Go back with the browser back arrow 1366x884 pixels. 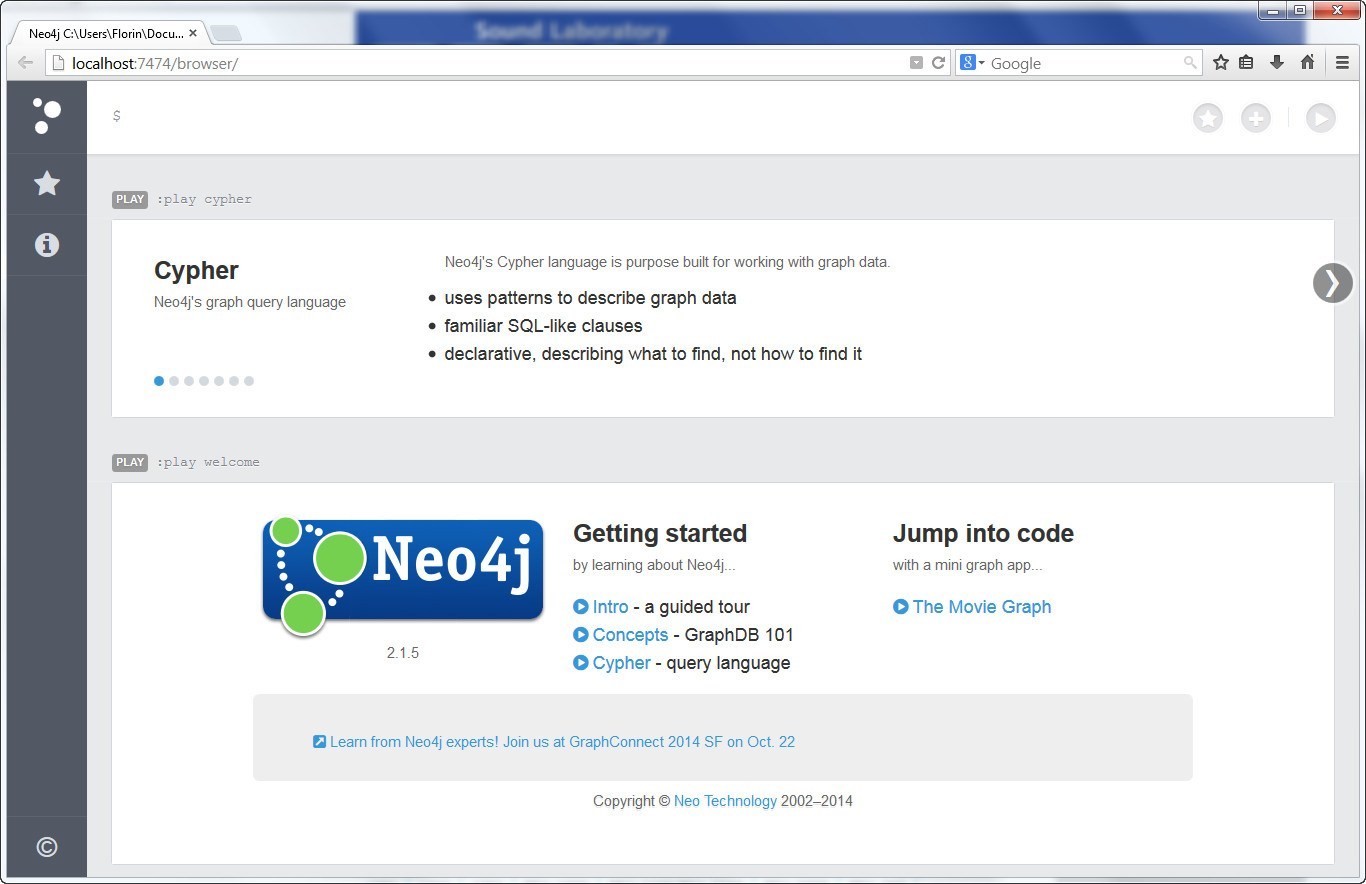(25, 63)
